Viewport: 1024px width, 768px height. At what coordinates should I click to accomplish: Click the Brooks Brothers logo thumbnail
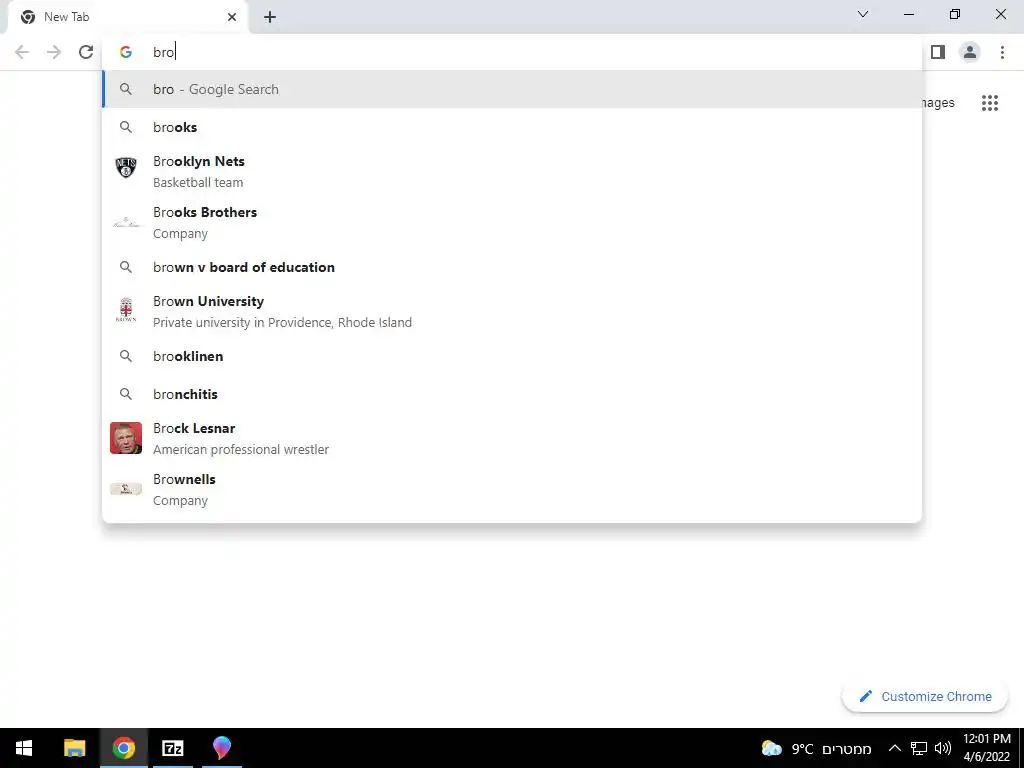(126, 223)
